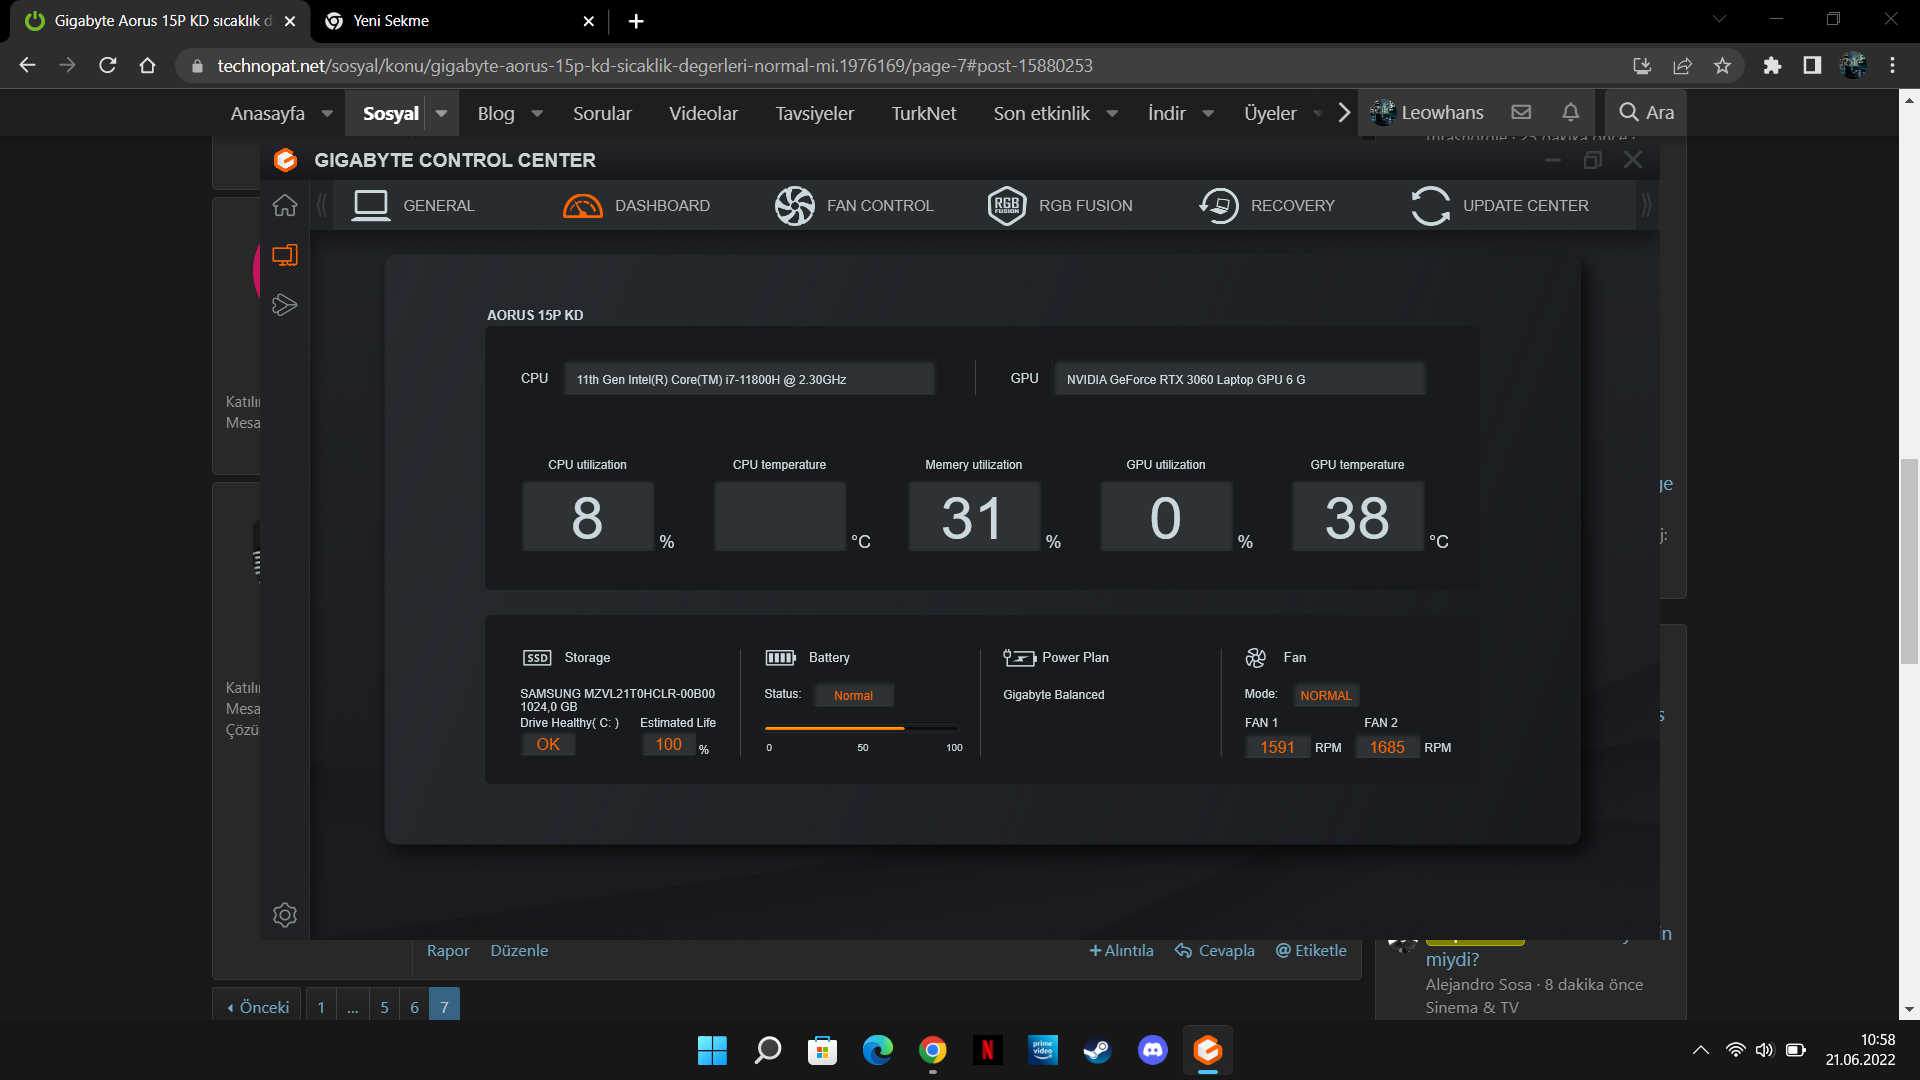
Task: Open the İndir dropdown menu
Action: [1208, 113]
